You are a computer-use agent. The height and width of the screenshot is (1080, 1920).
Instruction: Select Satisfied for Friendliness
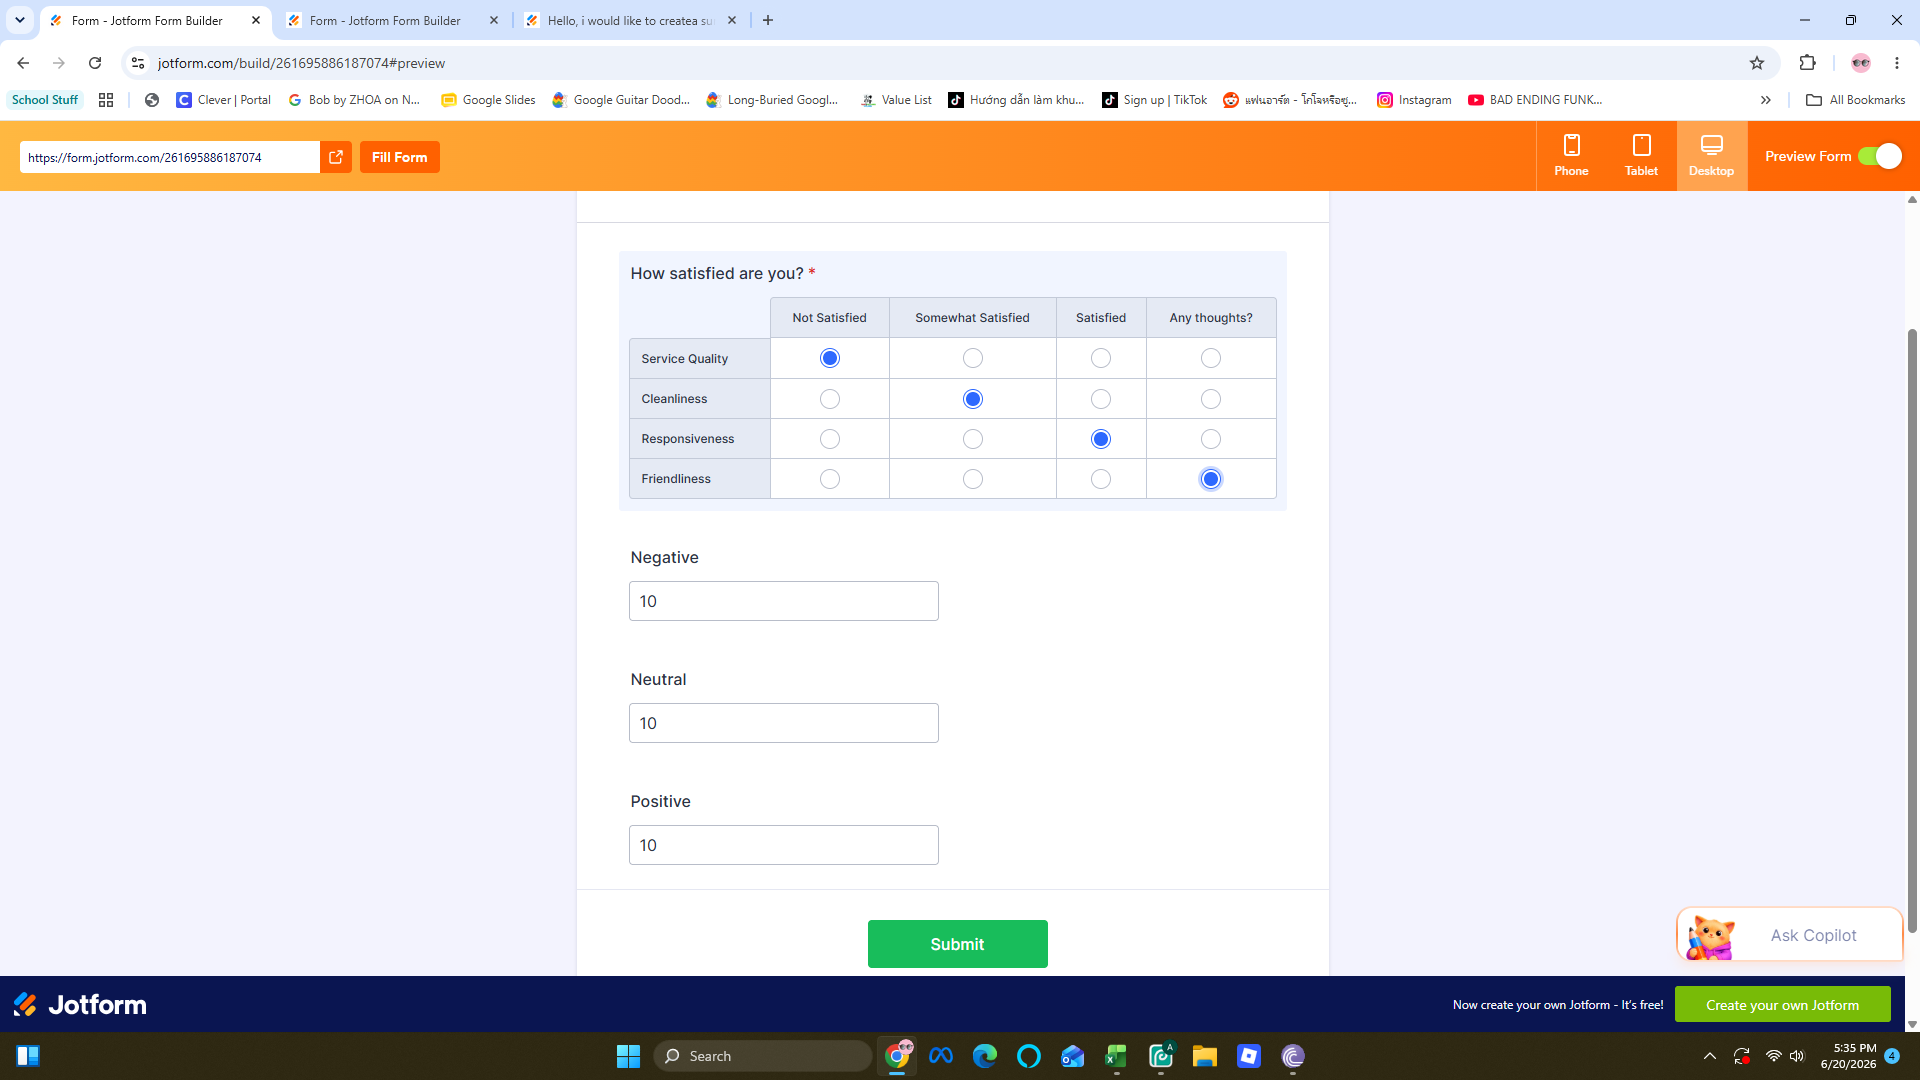(1100, 479)
